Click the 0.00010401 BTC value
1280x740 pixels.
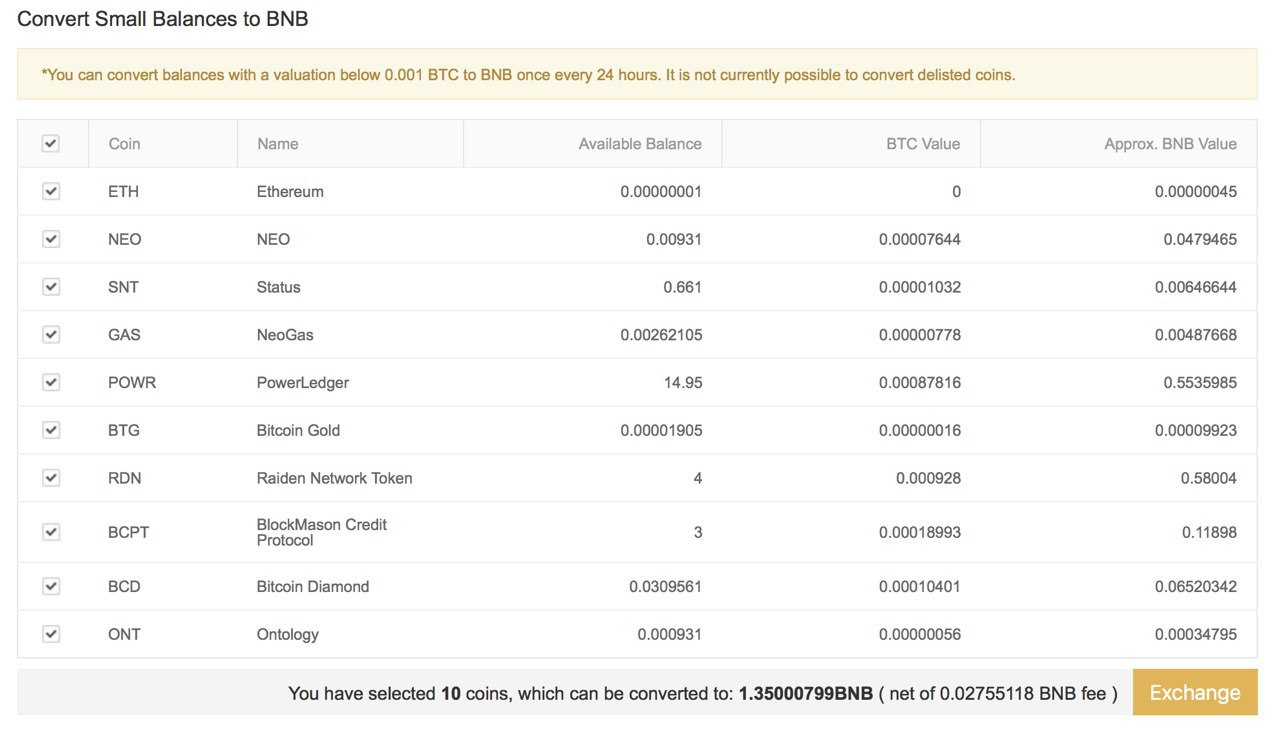click(920, 586)
